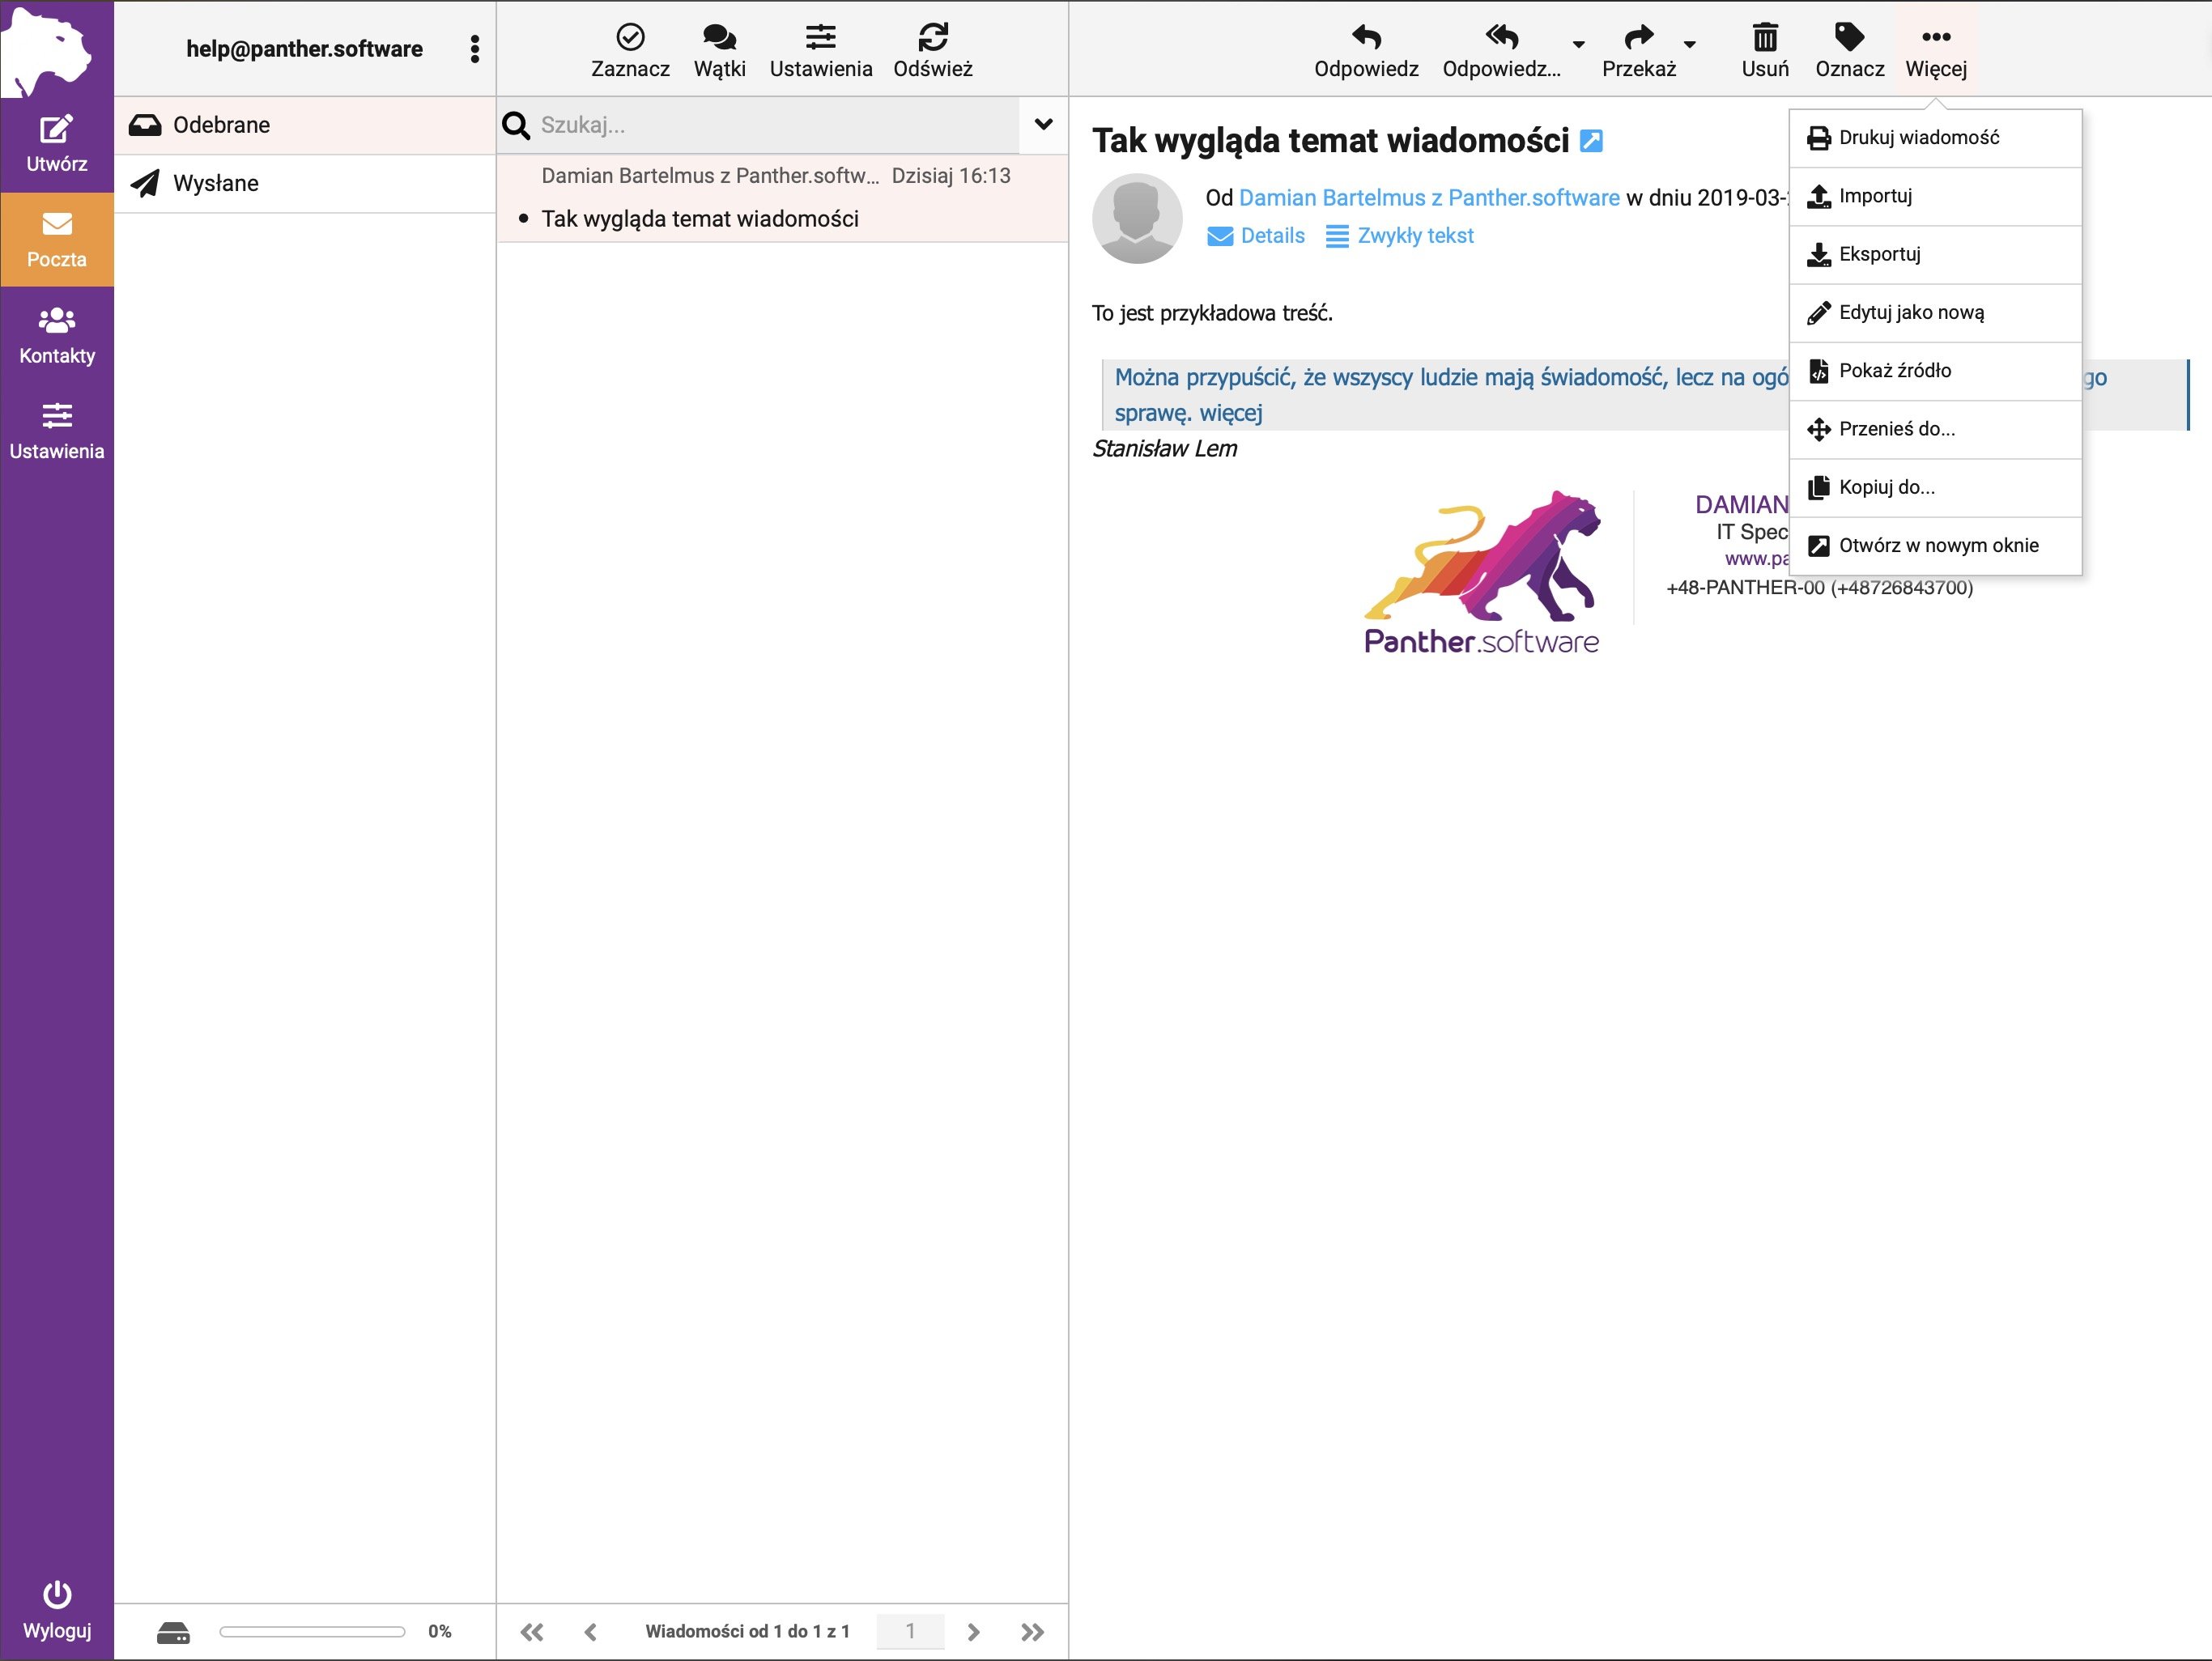This screenshot has height=1661, width=2212.
Task: Click the Szukaj search field
Action: [x=775, y=125]
